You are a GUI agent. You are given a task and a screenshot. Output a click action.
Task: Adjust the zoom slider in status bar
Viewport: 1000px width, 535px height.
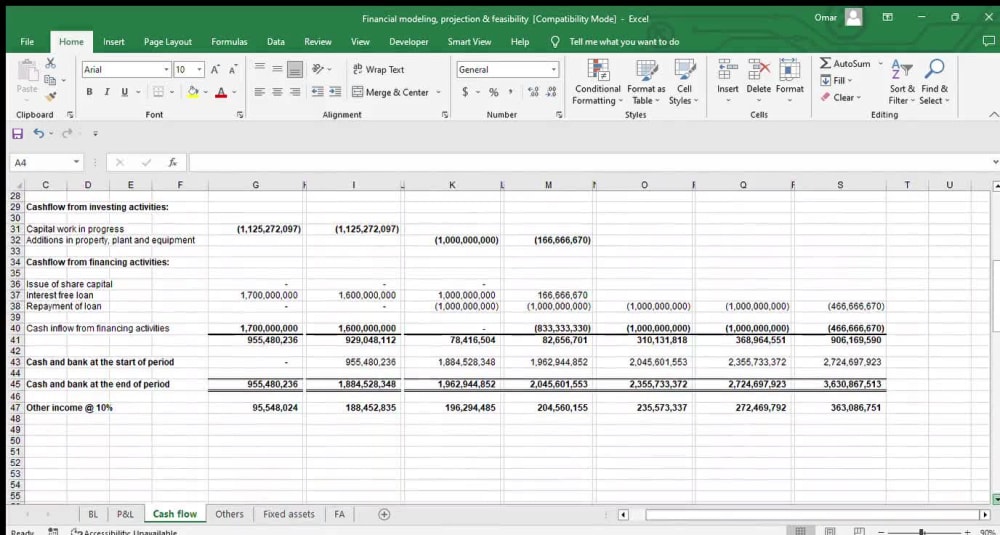point(920,531)
